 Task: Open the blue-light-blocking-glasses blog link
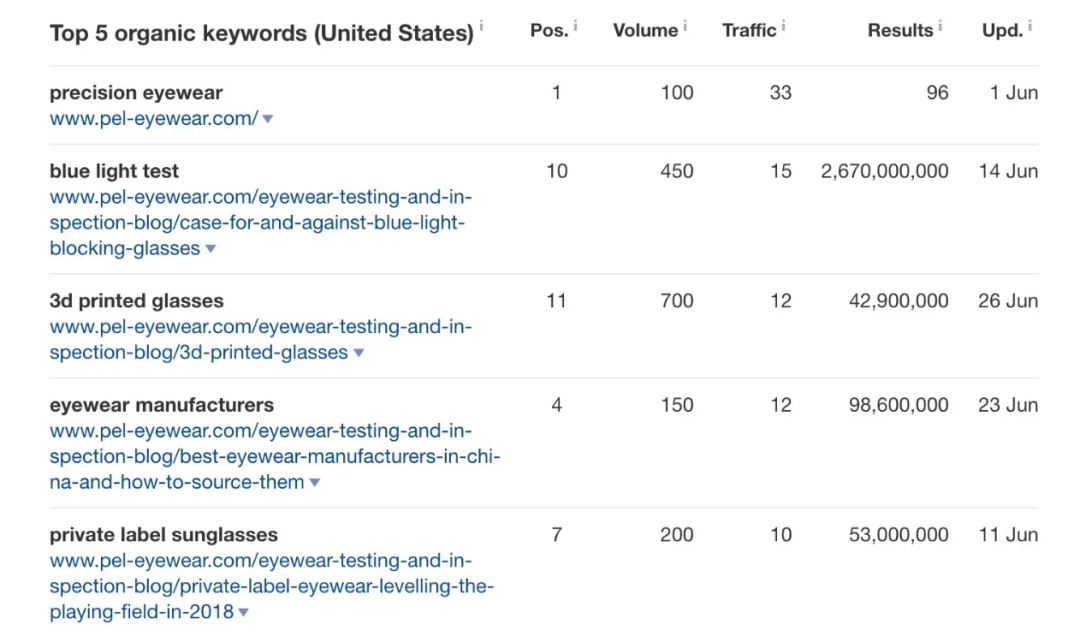[x=258, y=222]
